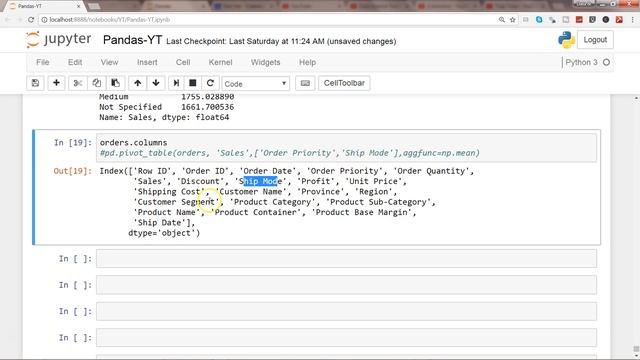
Task: Click 'Product Base Margin' in output
Action: (362, 212)
